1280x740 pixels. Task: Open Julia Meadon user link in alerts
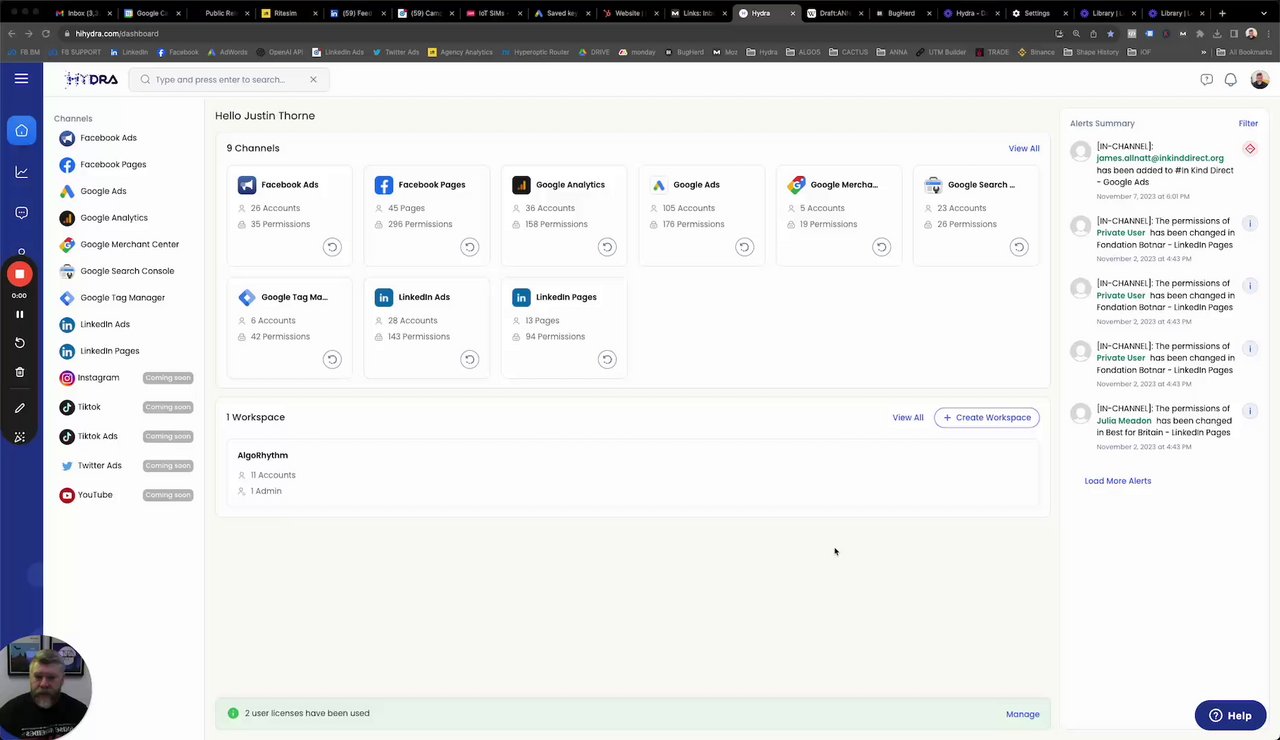[x=1124, y=421]
